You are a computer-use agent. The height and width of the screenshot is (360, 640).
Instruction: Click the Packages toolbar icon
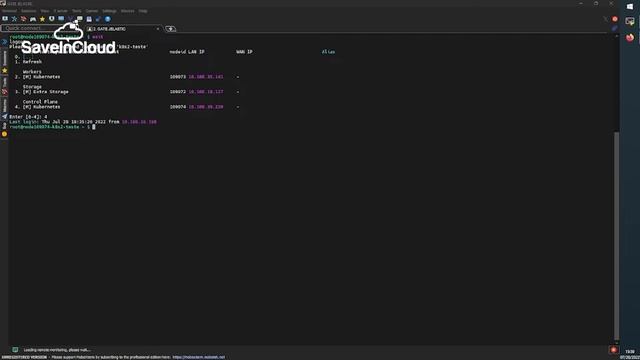[x=89, y=19]
